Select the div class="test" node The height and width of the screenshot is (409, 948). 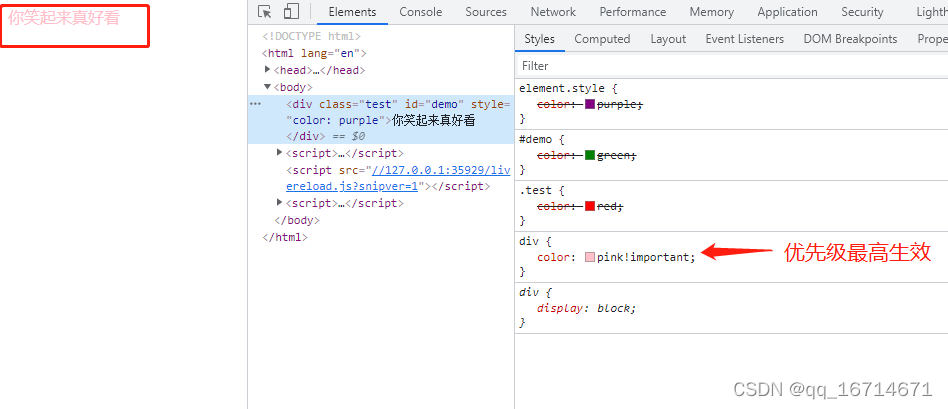point(380,120)
